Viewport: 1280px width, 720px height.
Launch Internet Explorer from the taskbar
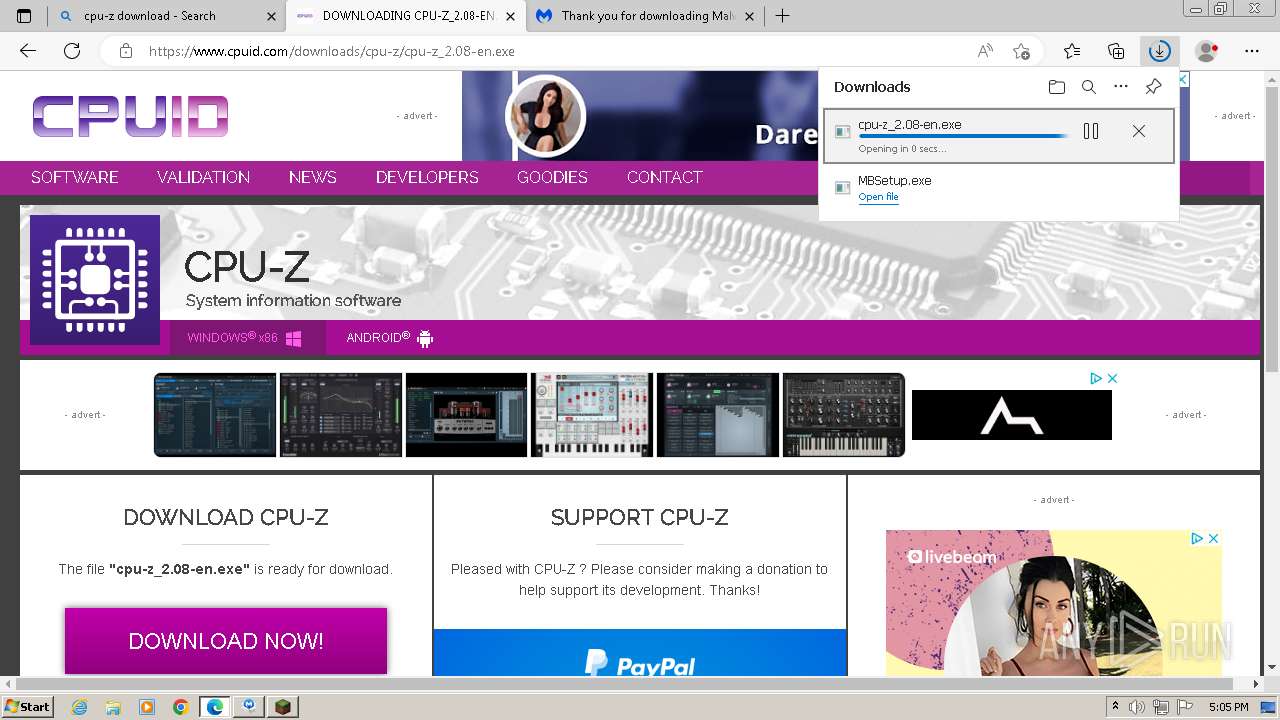click(x=79, y=707)
